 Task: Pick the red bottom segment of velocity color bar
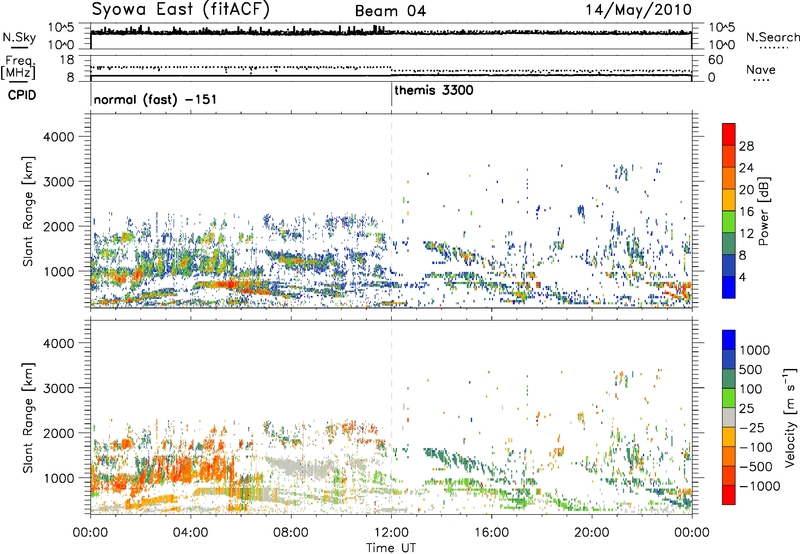pos(729,495)
